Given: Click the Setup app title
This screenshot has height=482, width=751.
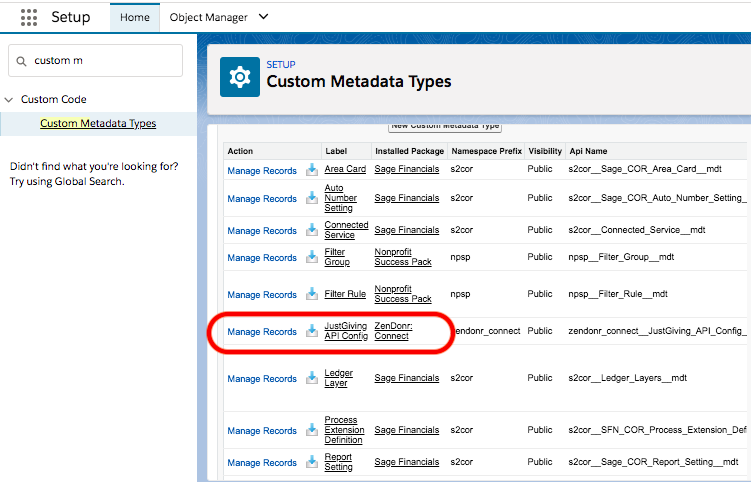Looking at the screenshot, I should [x=70, y=17].
